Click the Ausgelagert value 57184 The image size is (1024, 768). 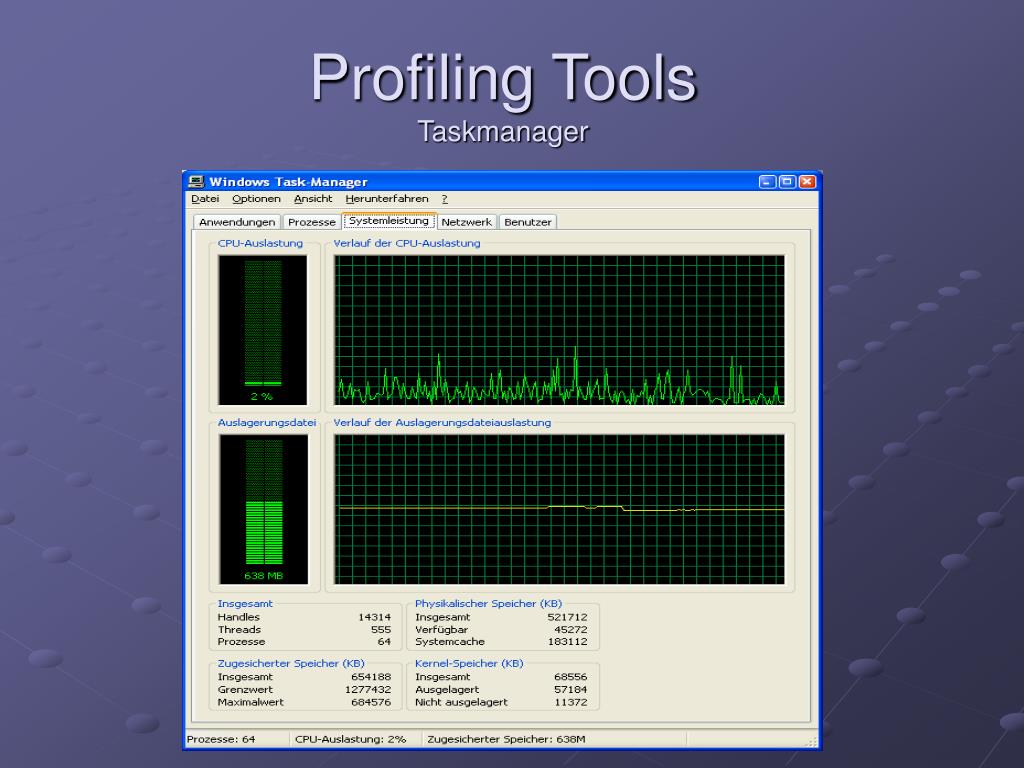click(x=571, y=690)
